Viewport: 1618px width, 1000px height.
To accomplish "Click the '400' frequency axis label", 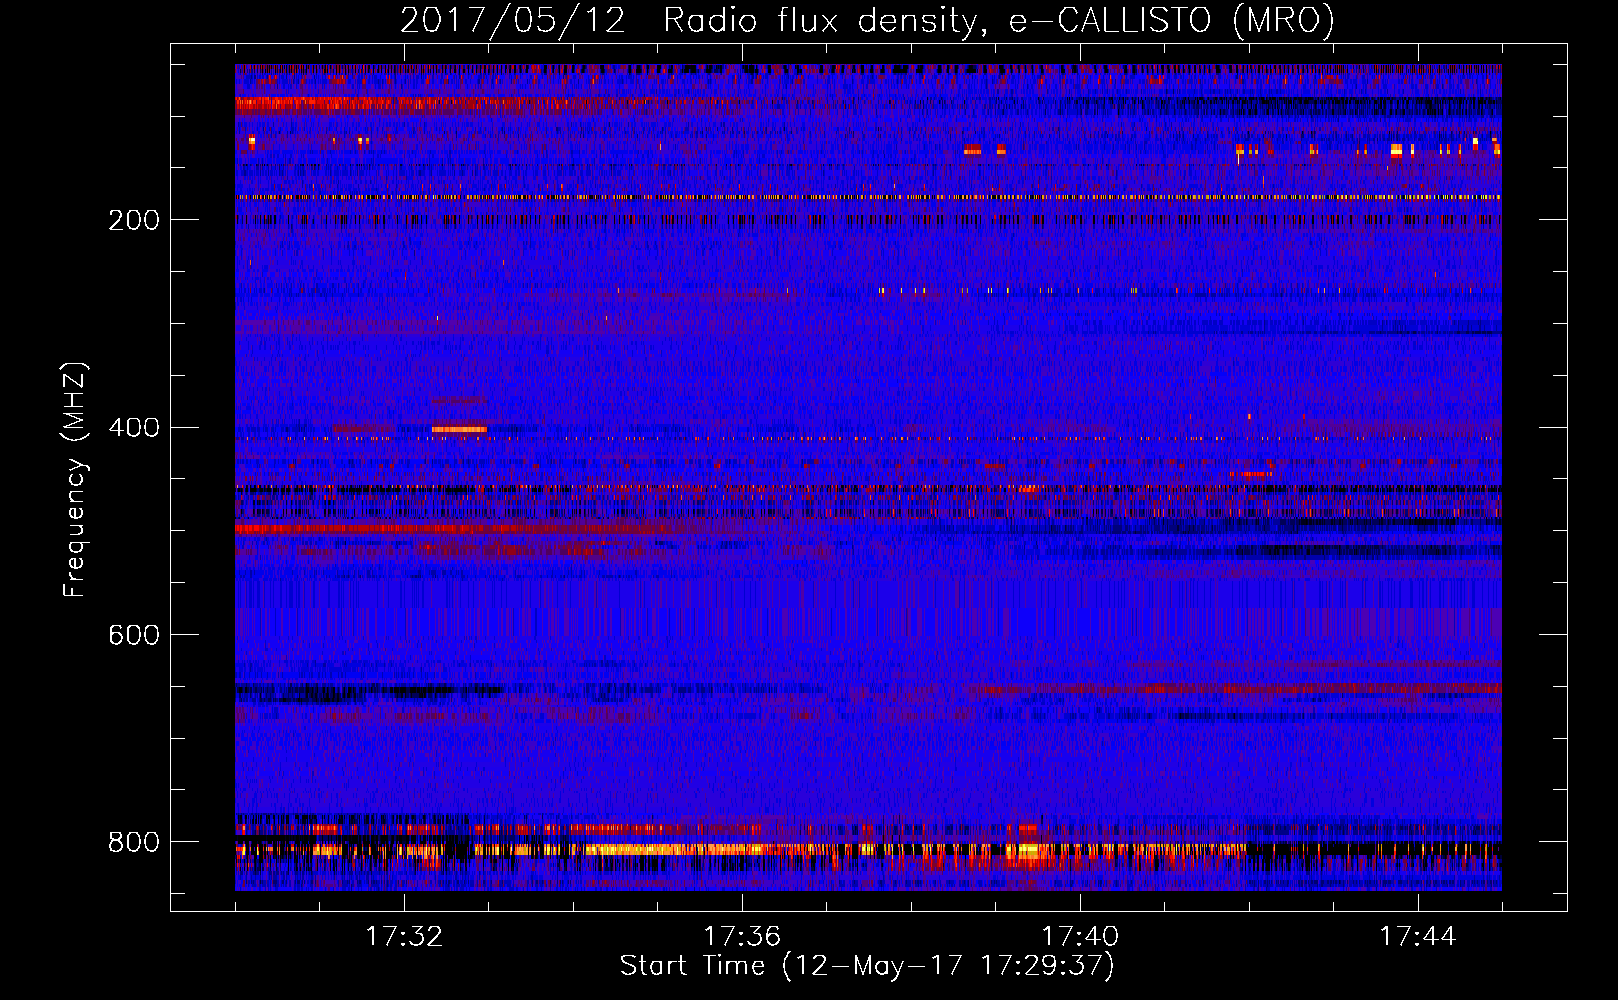I will (x=134, y=428).
